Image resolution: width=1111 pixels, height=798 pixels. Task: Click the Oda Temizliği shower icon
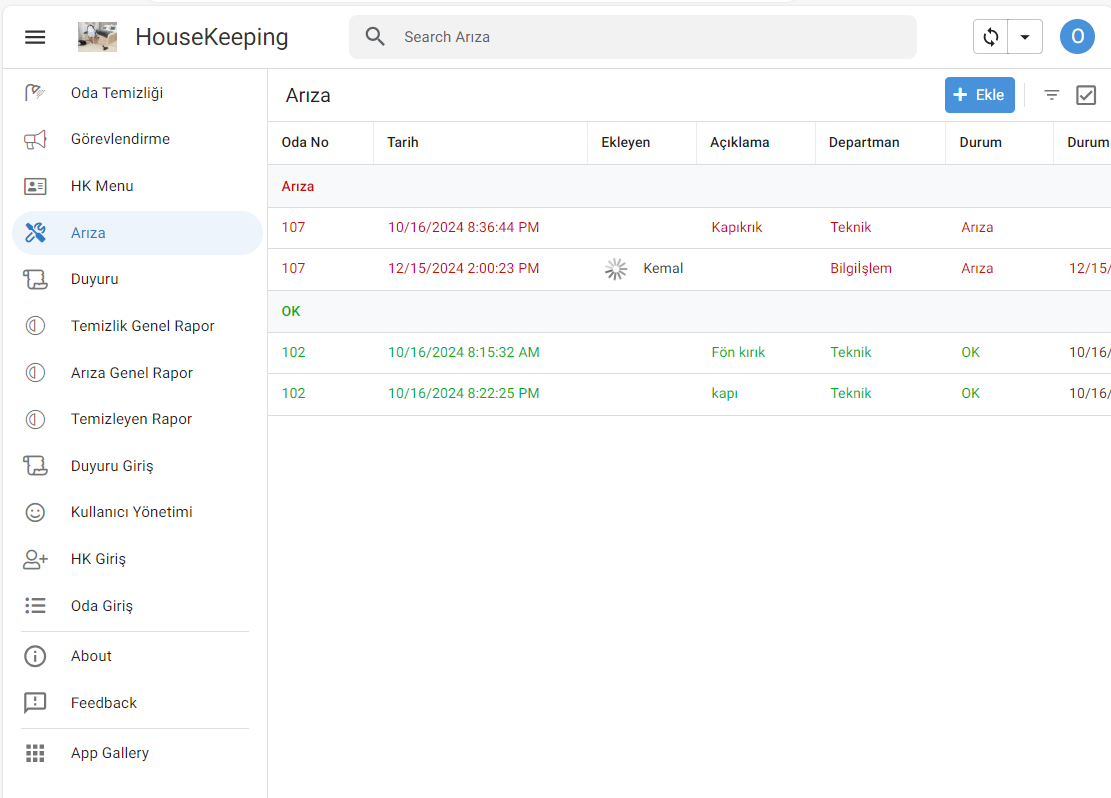tap(35, 93)
